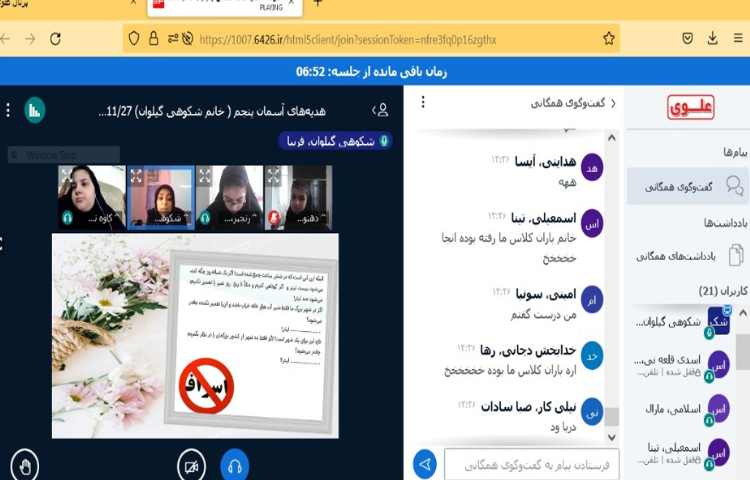
Task: Fullscreen the رنجبر webcam with expand icon
Action: point(205,176)
